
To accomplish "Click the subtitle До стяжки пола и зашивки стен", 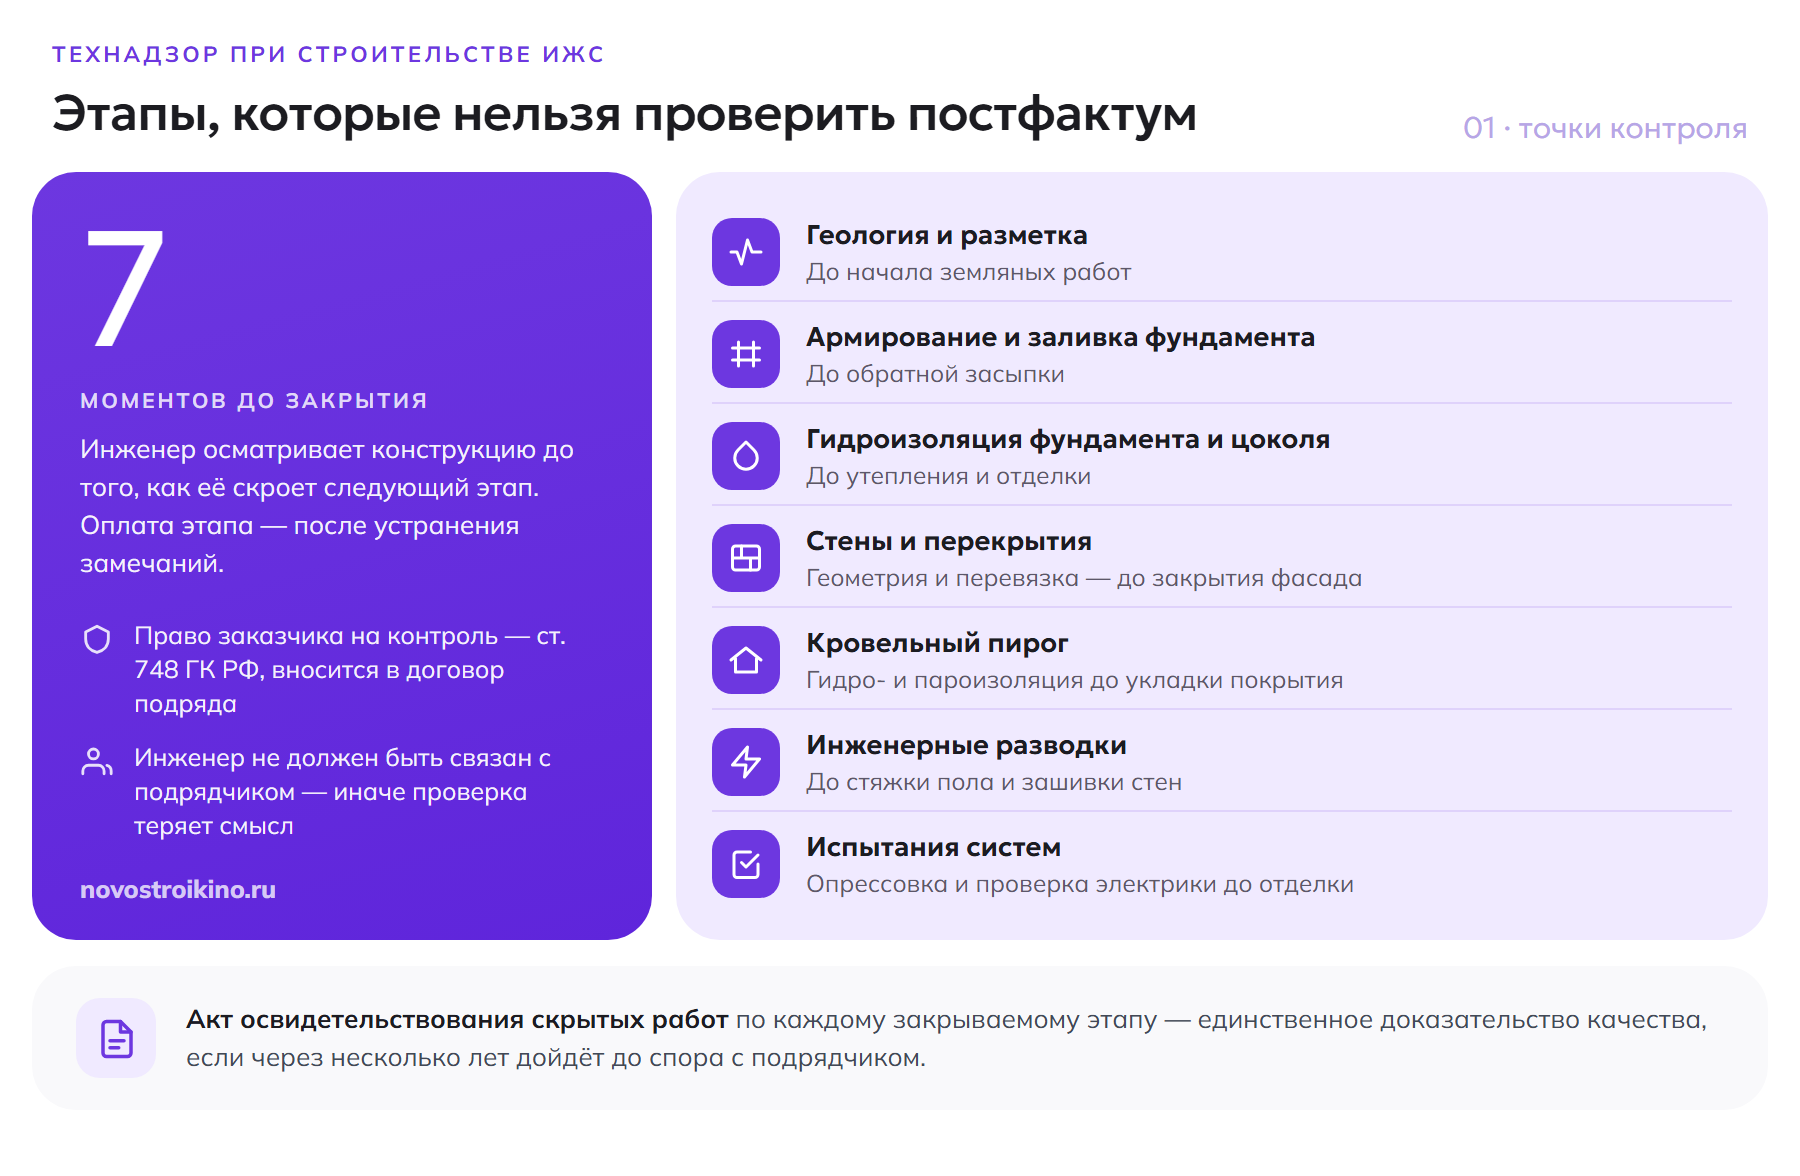I will pyautogui.click(x=994, y=782).
